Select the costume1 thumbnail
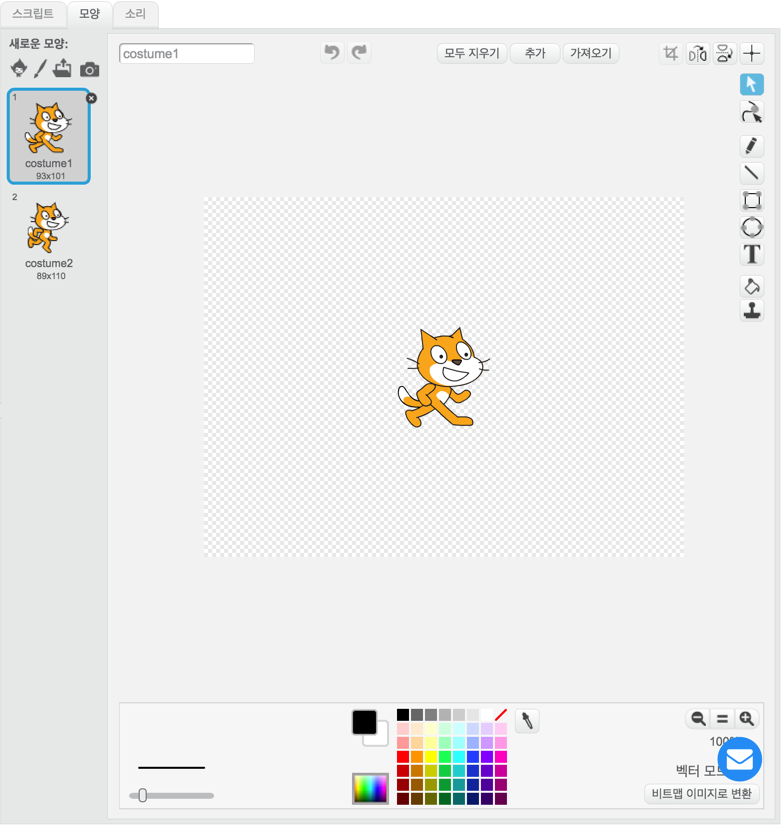The width and height of the screenshot is (782, 825). [x=49, y=136]
